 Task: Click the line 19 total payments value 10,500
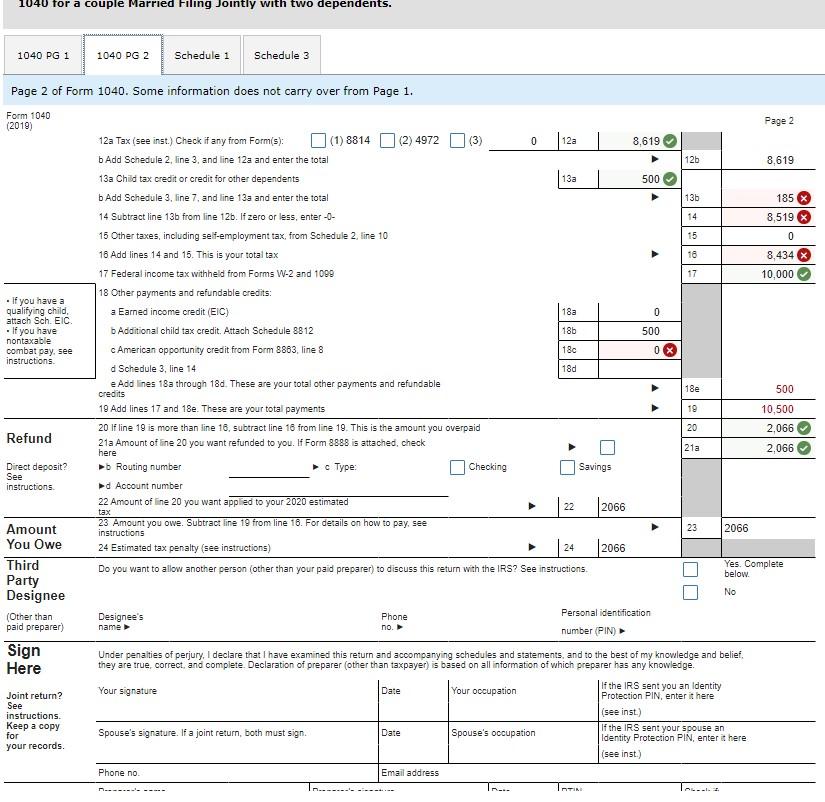tap(777, 409)
